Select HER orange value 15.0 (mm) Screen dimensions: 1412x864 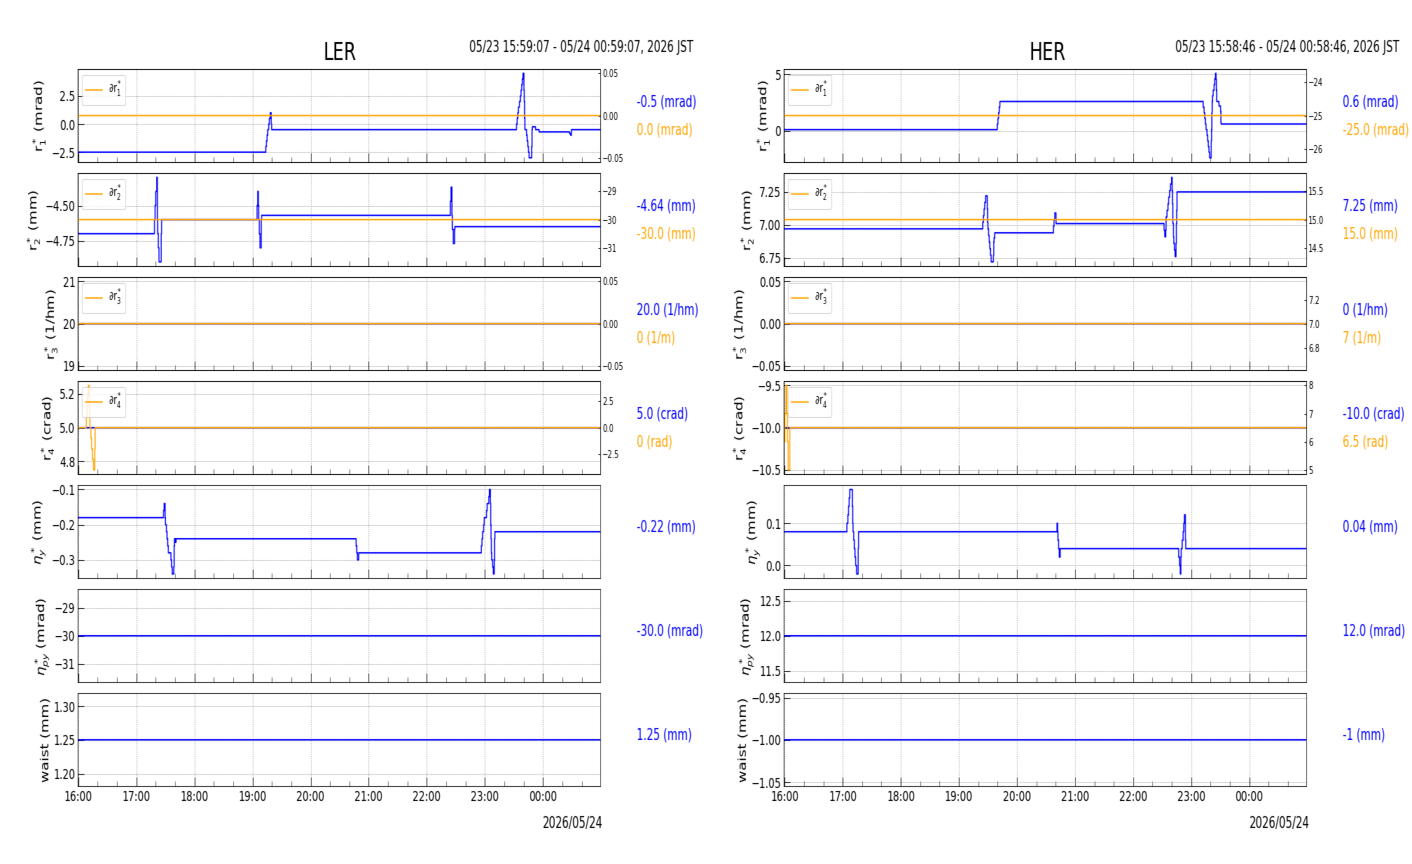pyautogui.click(x=1370, y=234)
